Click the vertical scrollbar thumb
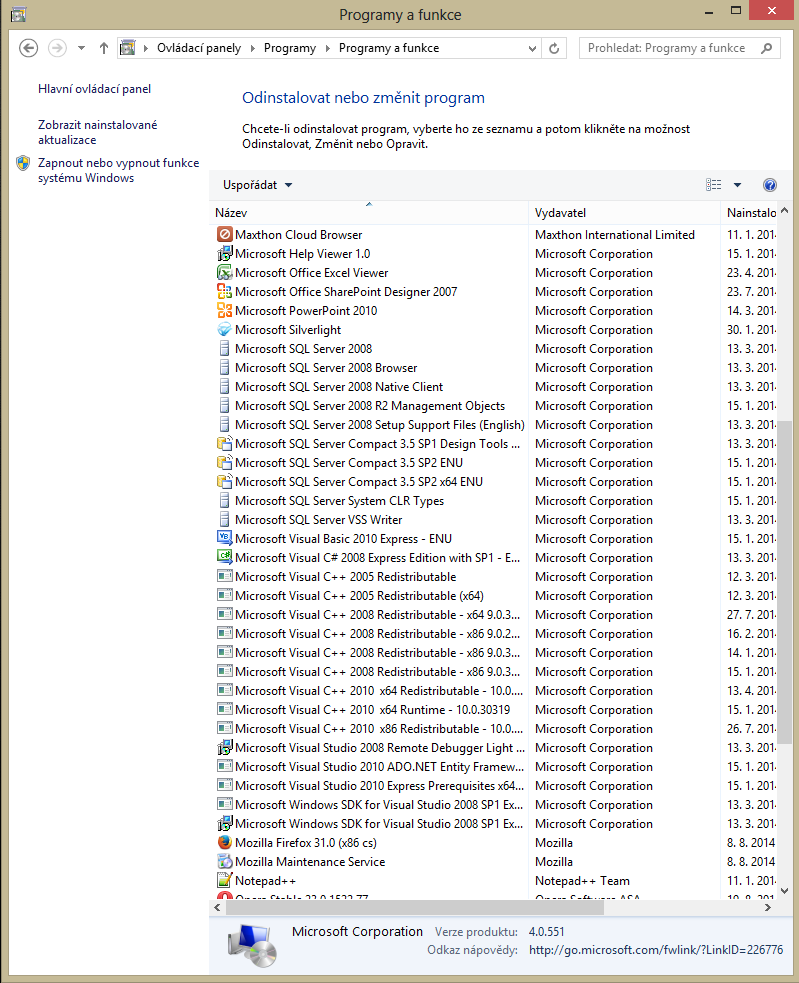This screenshot has width=799, height=983. coord(784,581)
